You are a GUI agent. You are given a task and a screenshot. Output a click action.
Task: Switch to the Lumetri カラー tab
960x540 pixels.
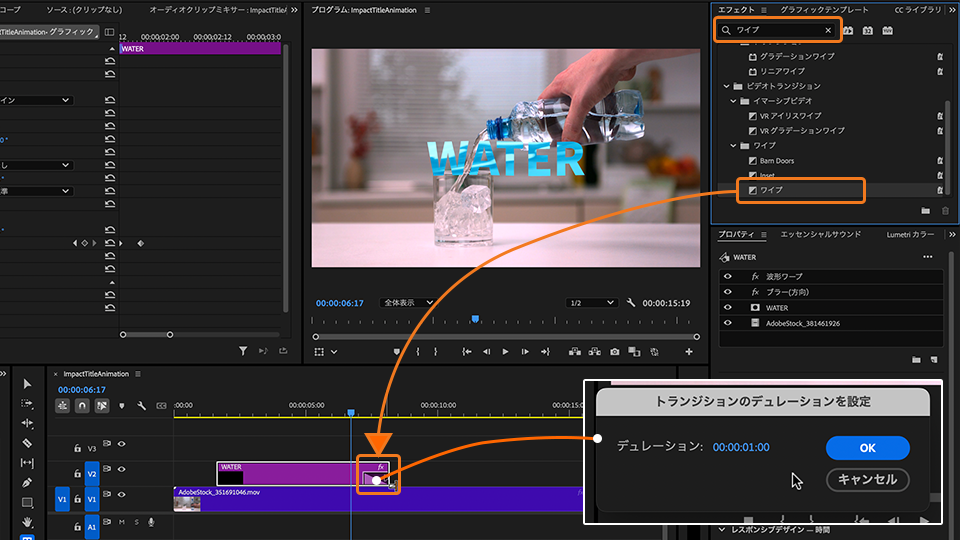(x=910, y=234)
